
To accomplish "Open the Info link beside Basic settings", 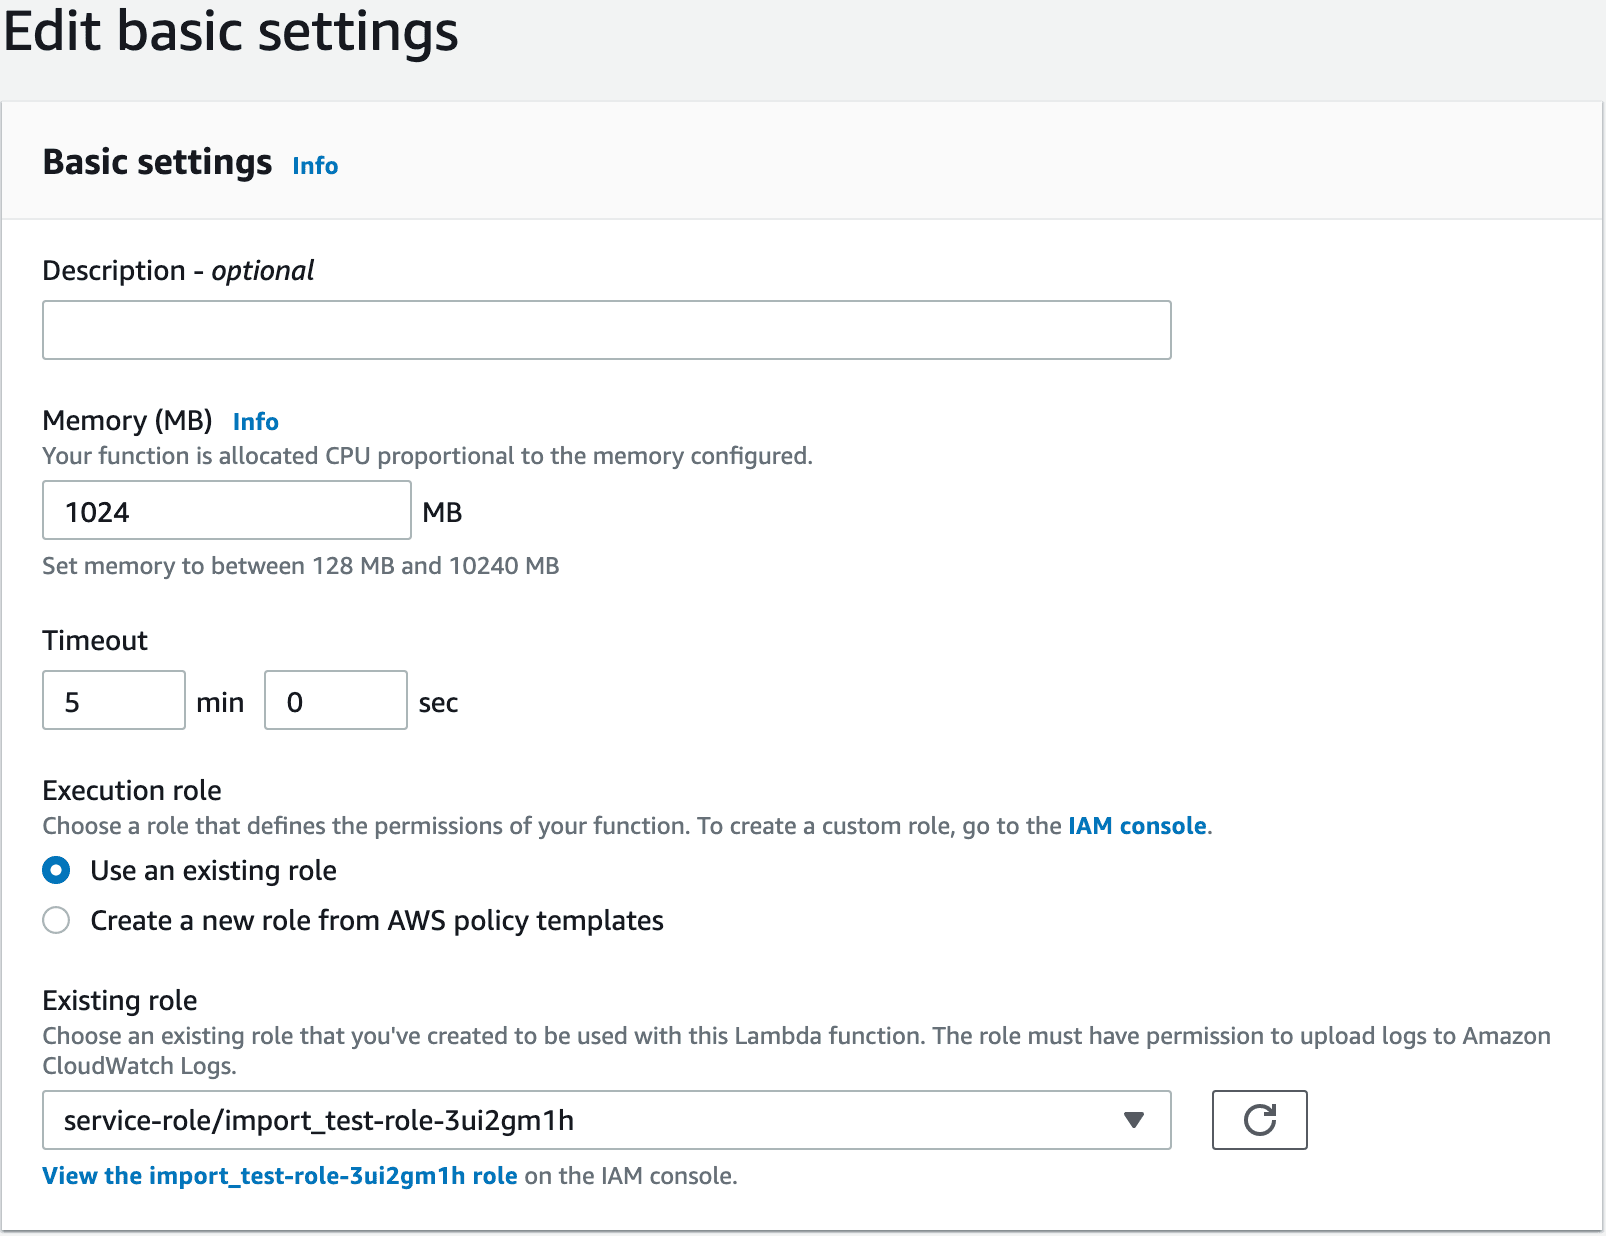I will 314,165.
